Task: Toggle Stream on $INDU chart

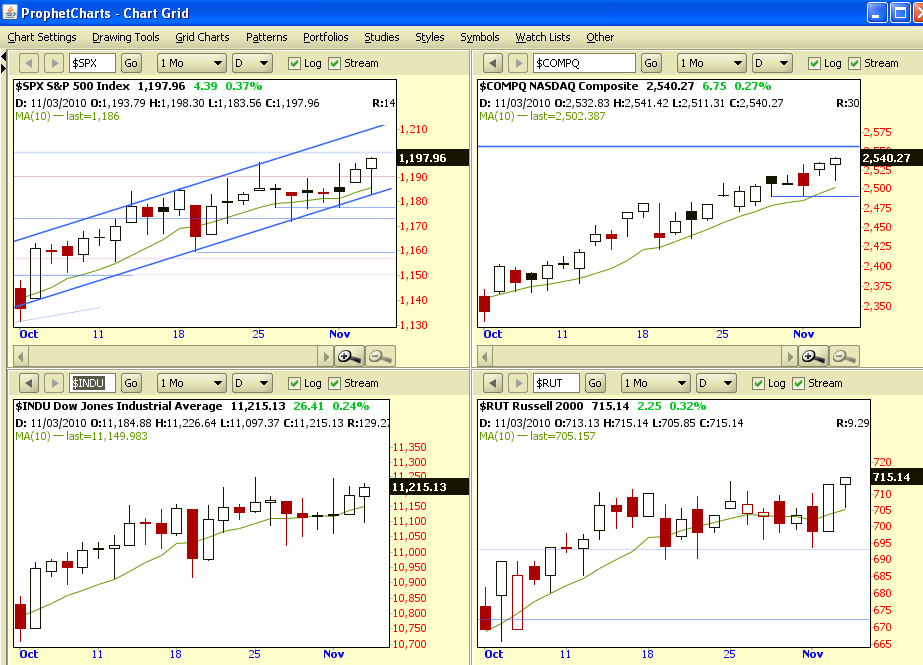Action: [353, 384]
